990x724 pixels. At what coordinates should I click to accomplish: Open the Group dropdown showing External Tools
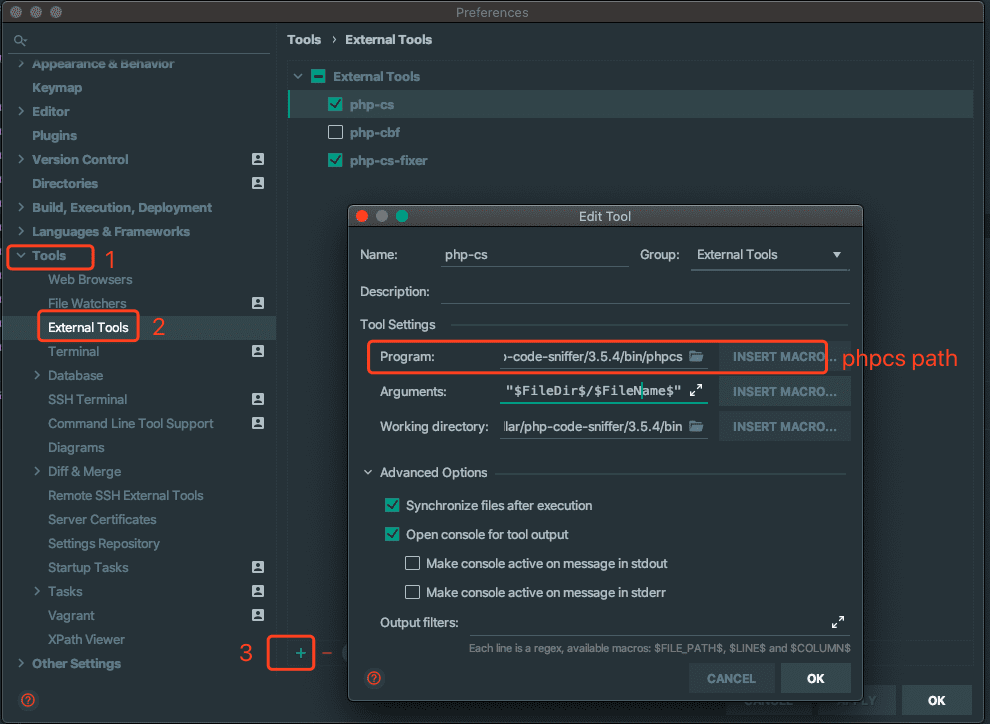[770, 255]
